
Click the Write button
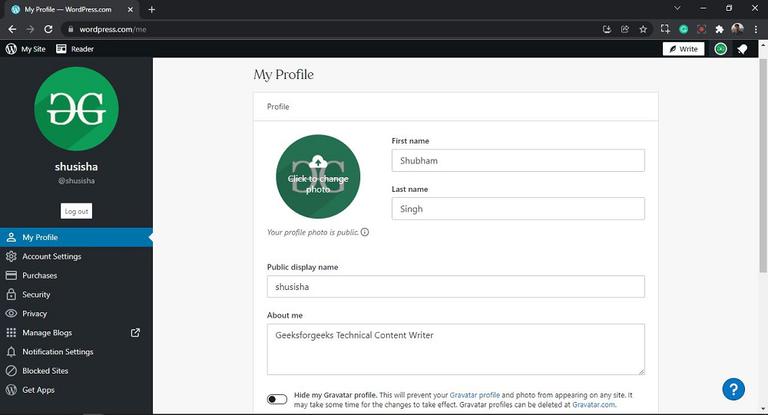pos(683,49)
